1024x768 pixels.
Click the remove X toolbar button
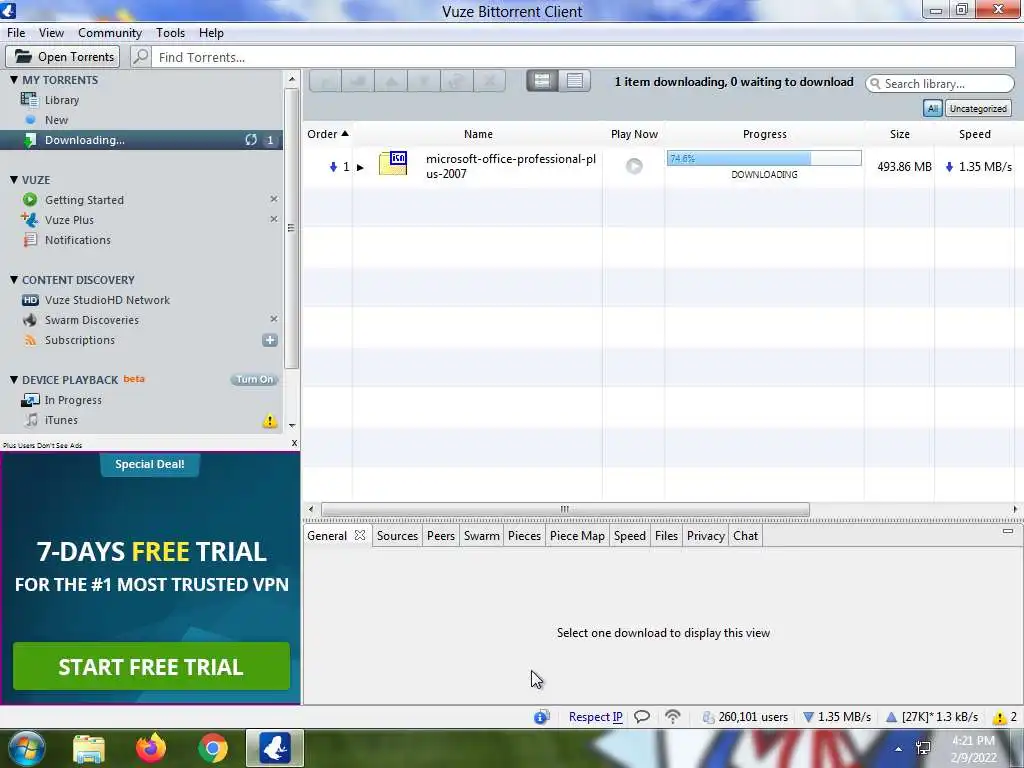(489, 81)
